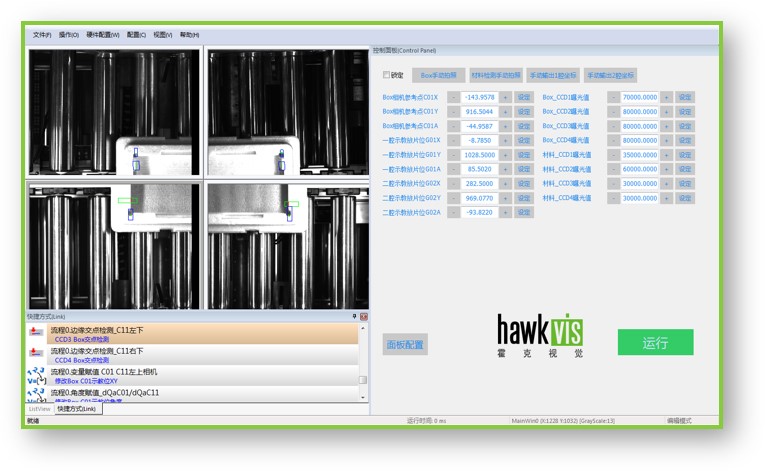Click the C01X value field -143.9578
This screenshot has width=765, height=471.
coord(480,97)
